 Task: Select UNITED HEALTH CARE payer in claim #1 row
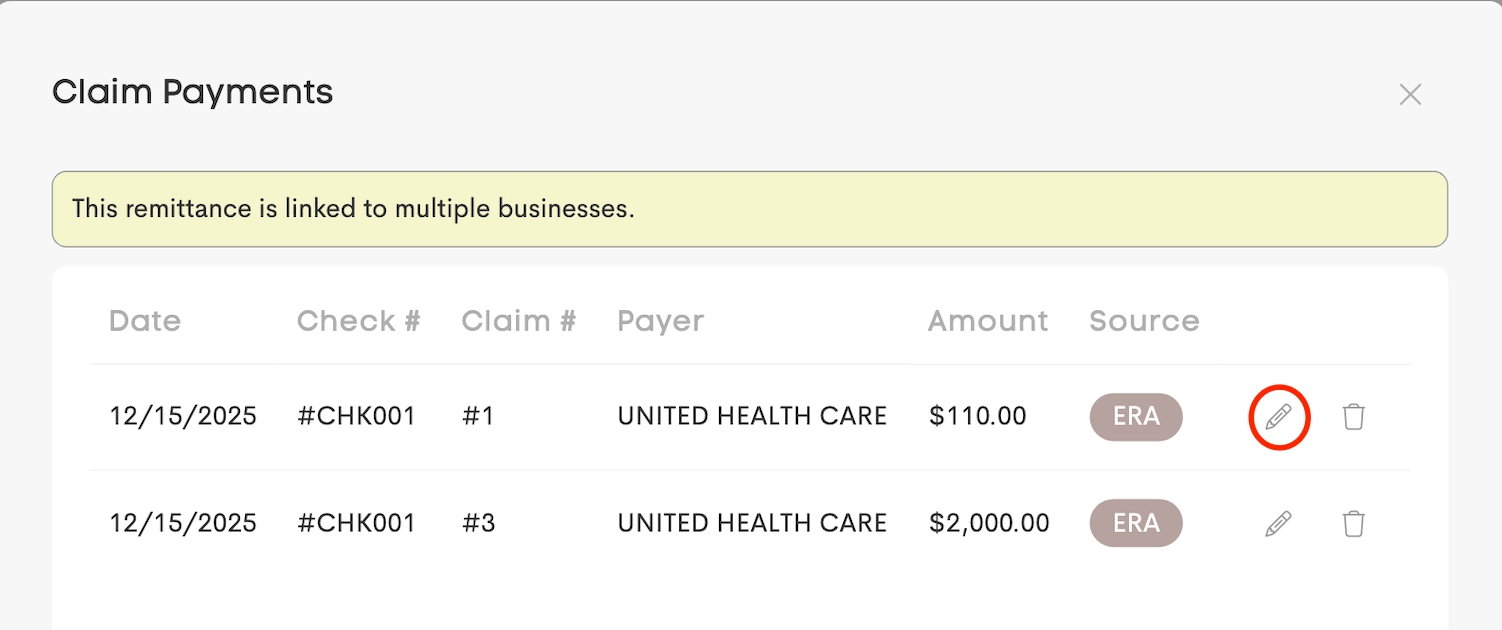coord(752,416)
